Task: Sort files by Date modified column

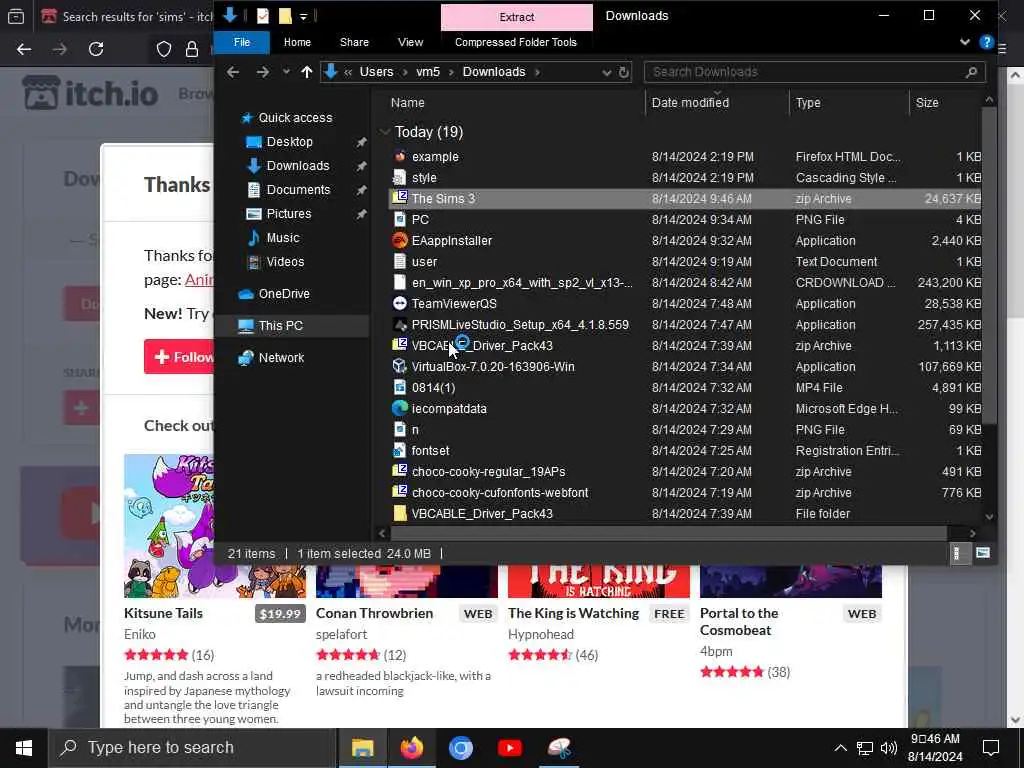Action: [x=690, y=103]
